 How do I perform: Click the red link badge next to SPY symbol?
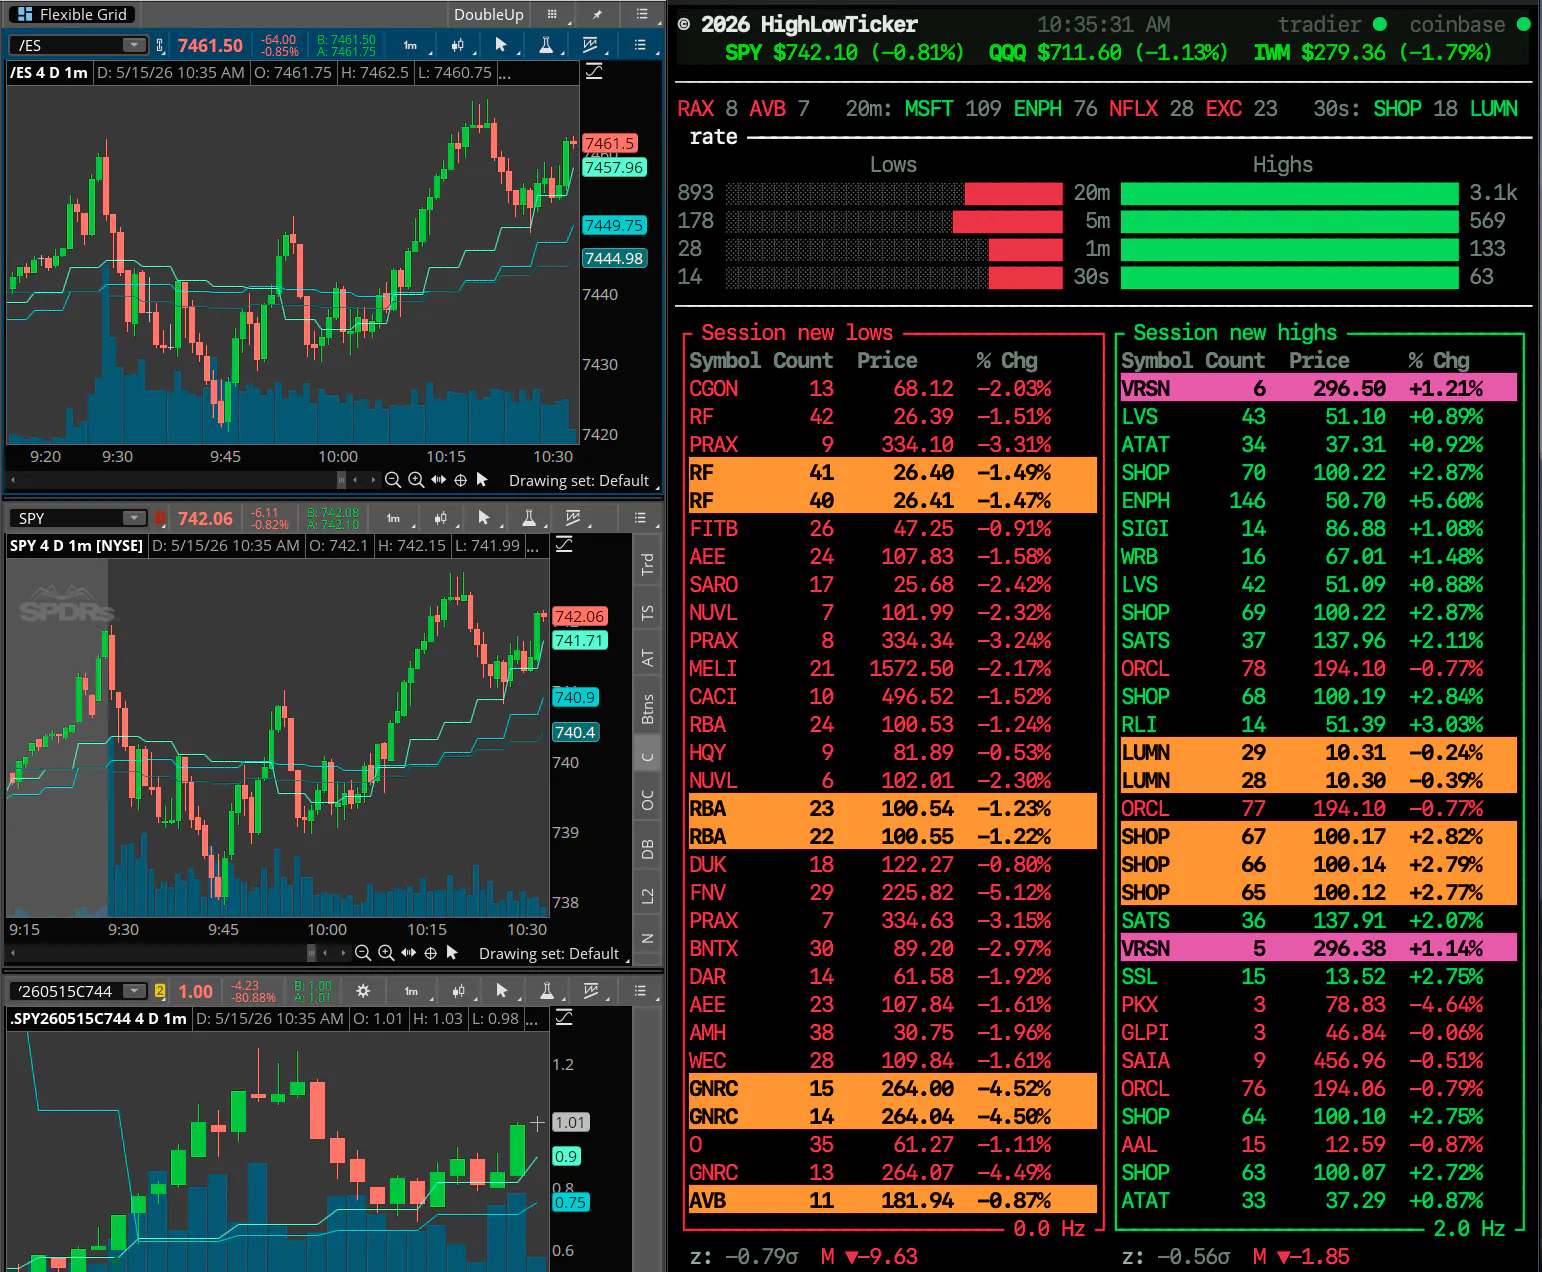point(160,518)
